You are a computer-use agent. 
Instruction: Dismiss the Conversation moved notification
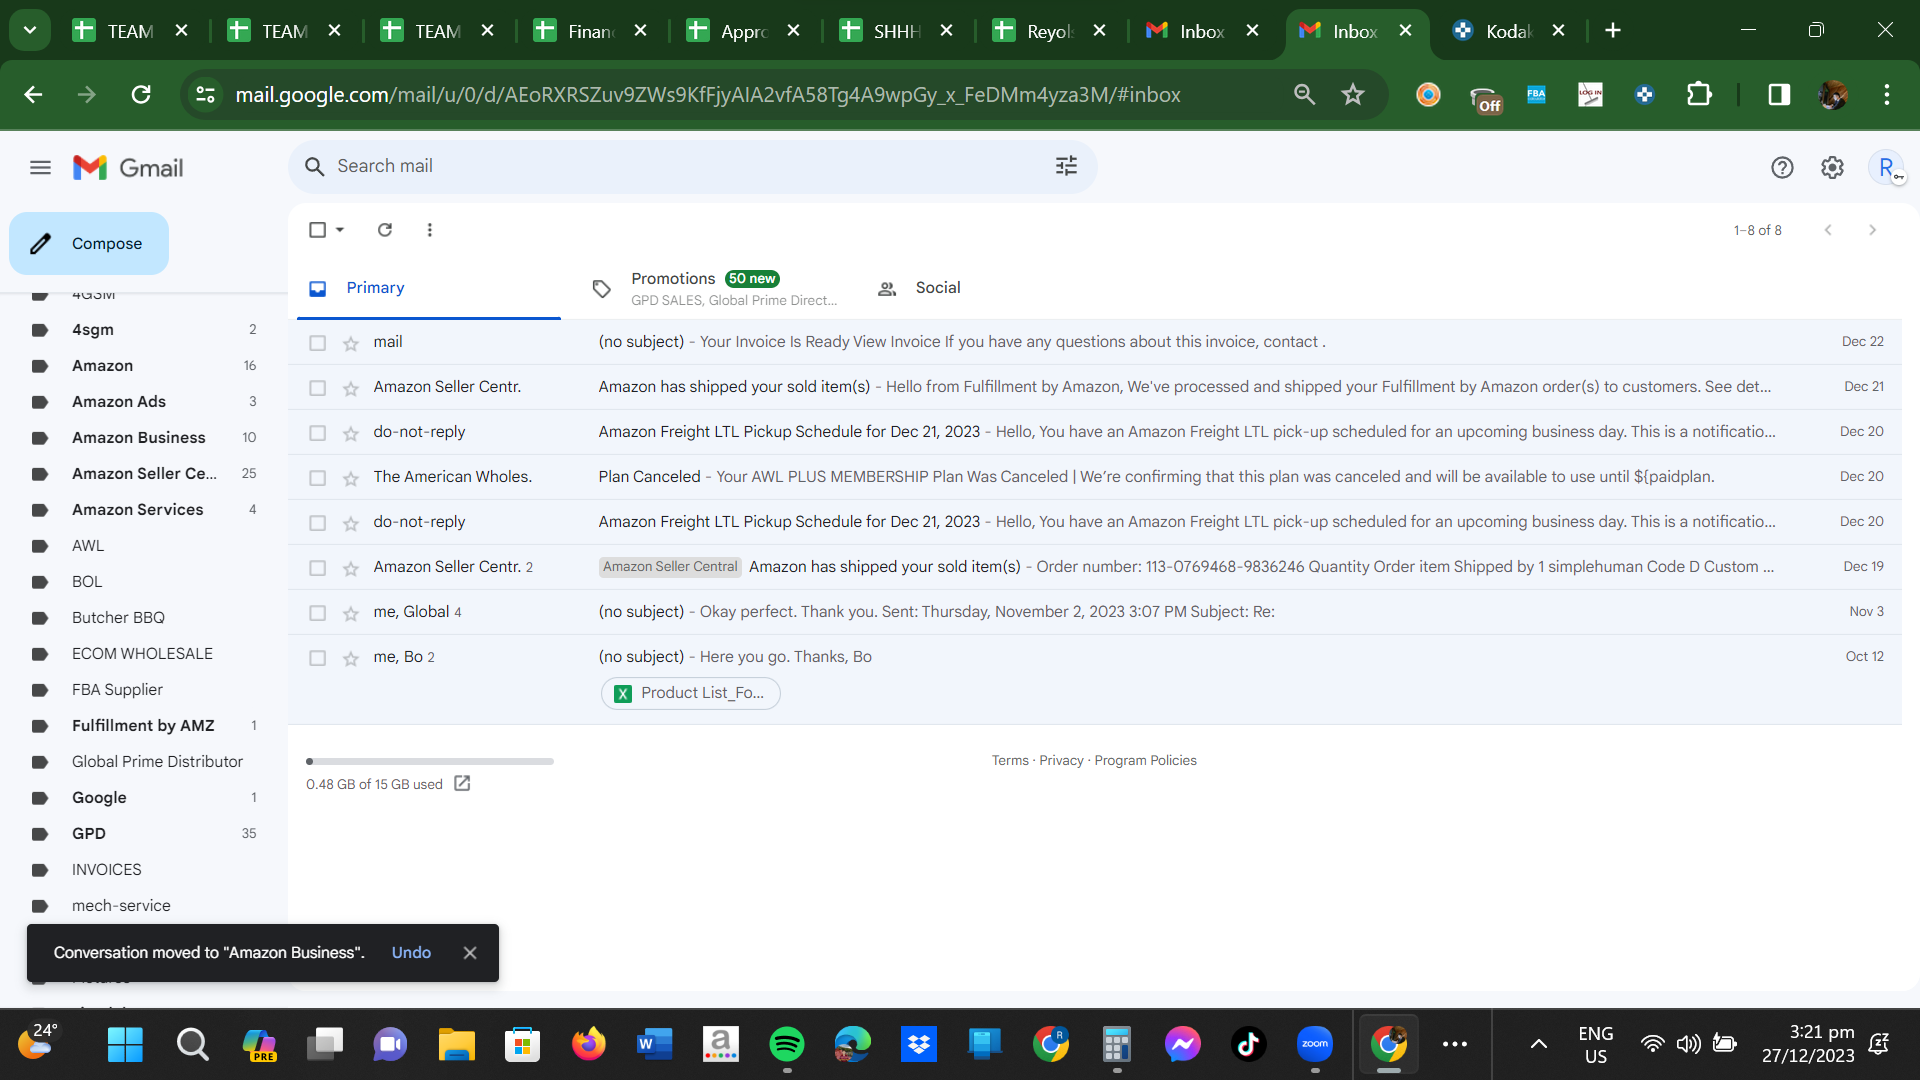[x=470, y=953]
